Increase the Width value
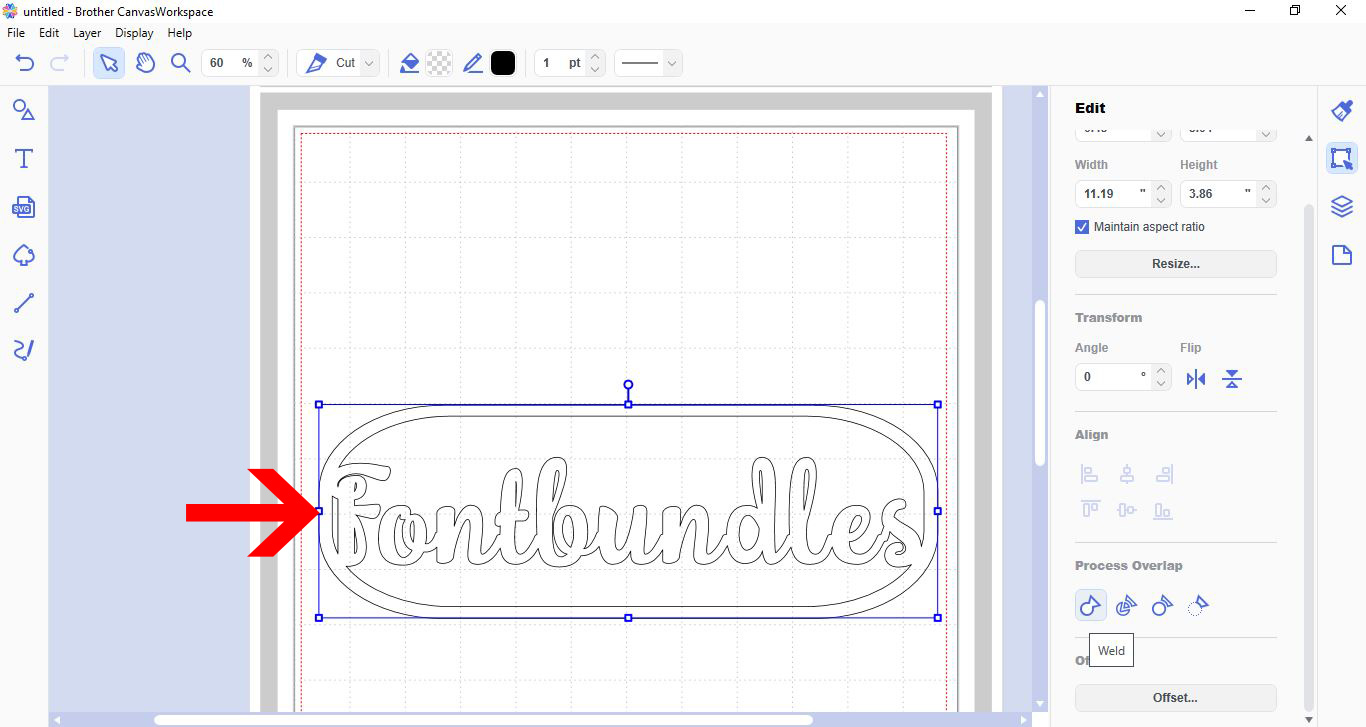1366x727 pixels. [x=1161, y=187]
